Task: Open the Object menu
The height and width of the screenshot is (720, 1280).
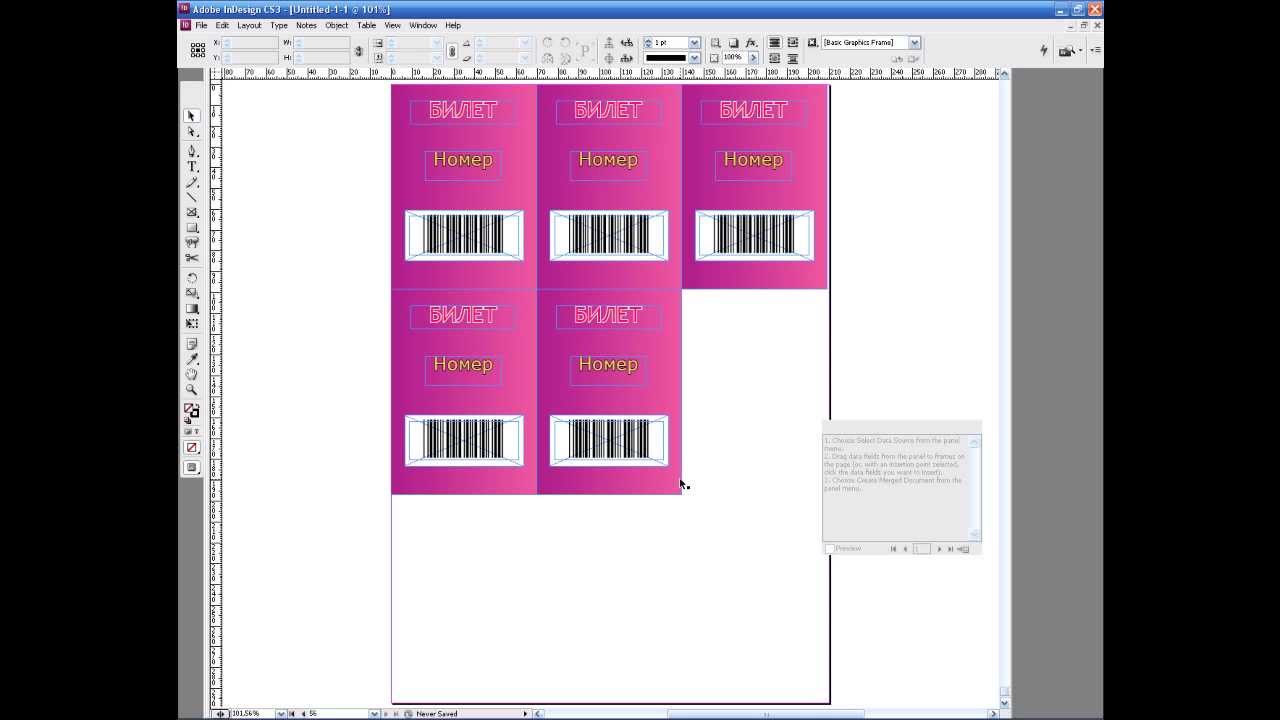Action: pyautogui.click(x=336, y=25)
